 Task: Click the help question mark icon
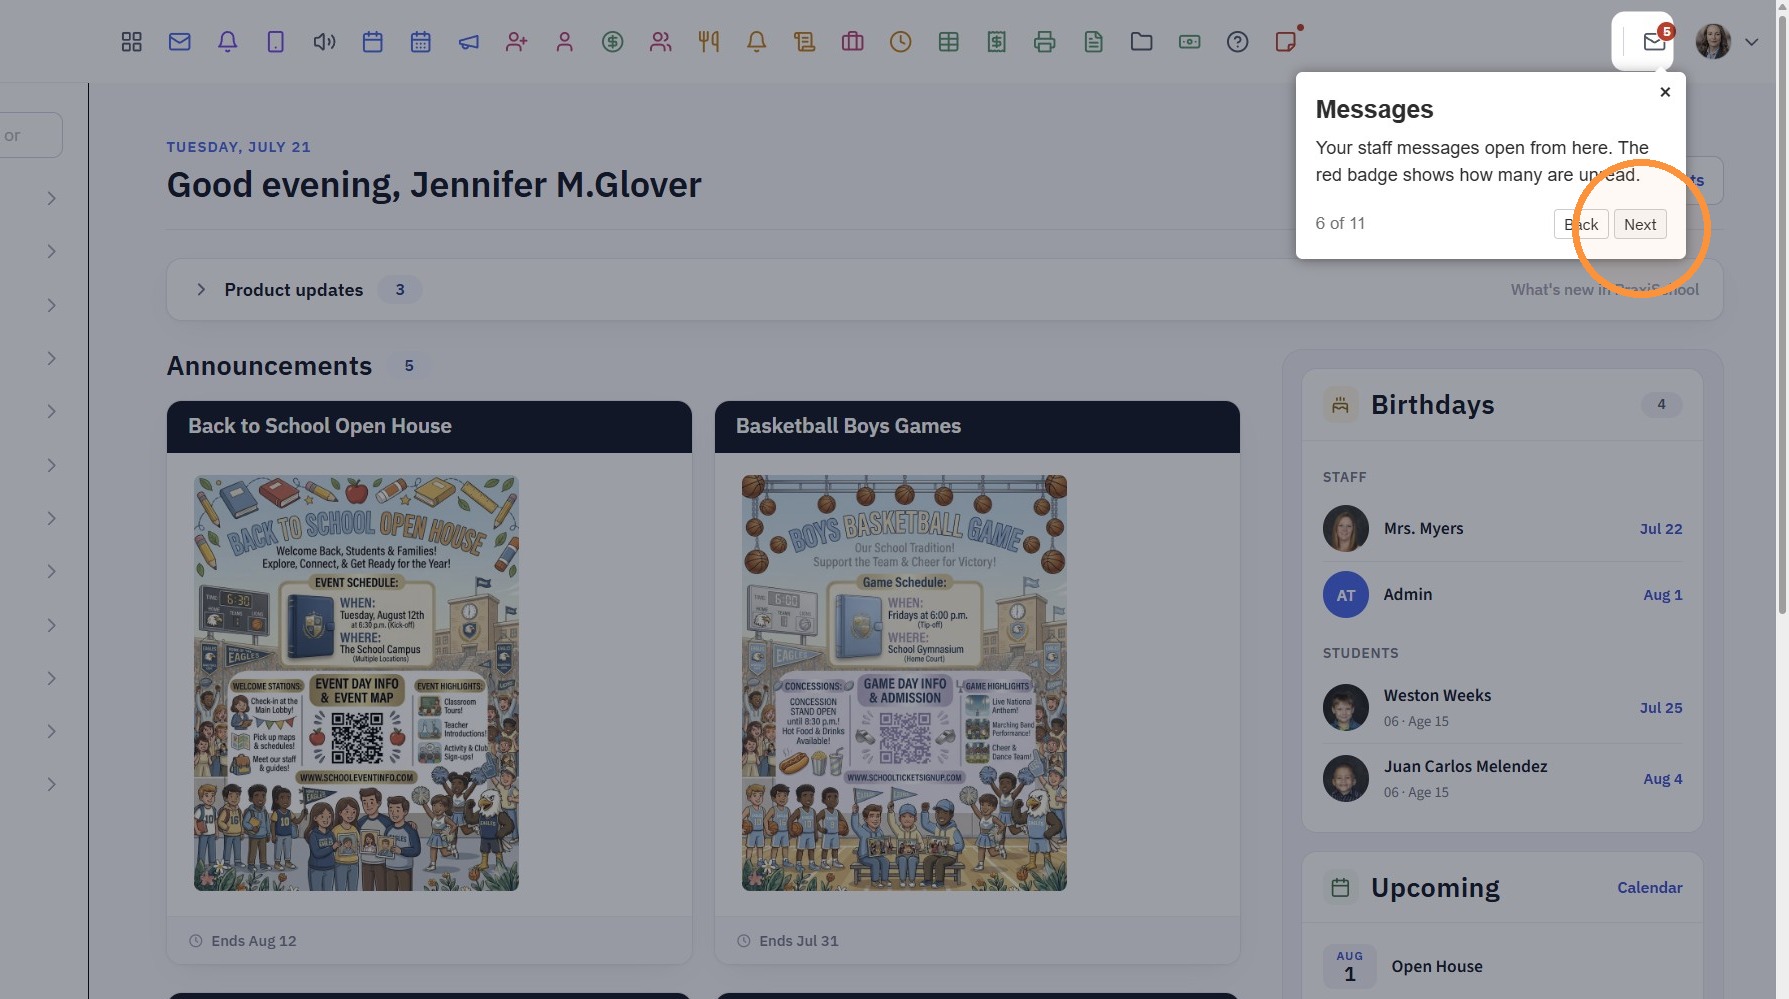(1238, 42)
